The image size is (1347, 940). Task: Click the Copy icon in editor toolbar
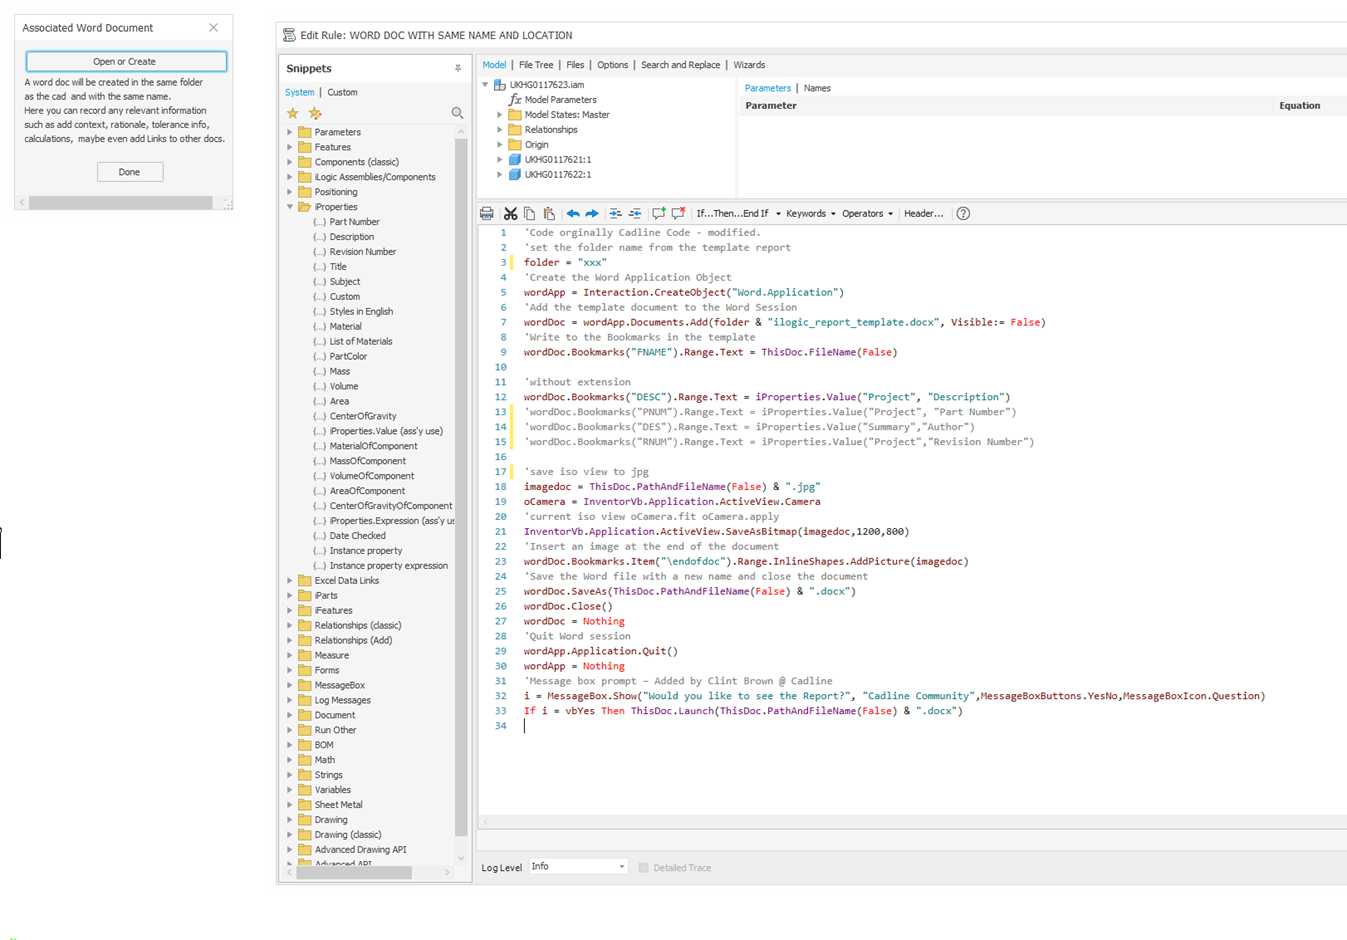point(529,213)
